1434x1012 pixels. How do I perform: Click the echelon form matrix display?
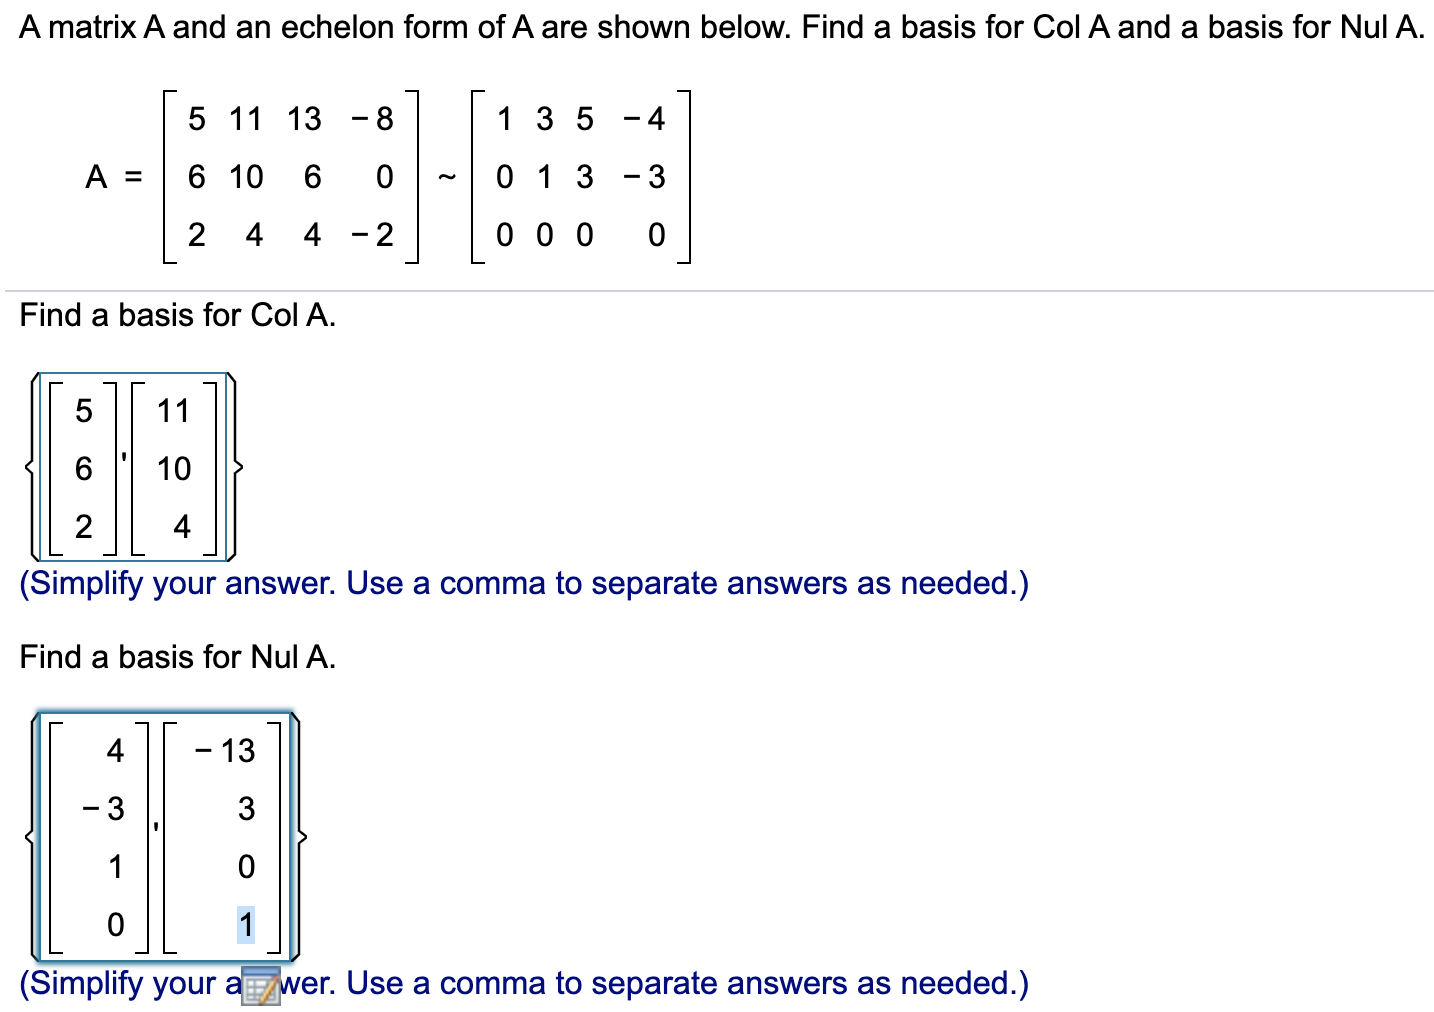(580, 177)
